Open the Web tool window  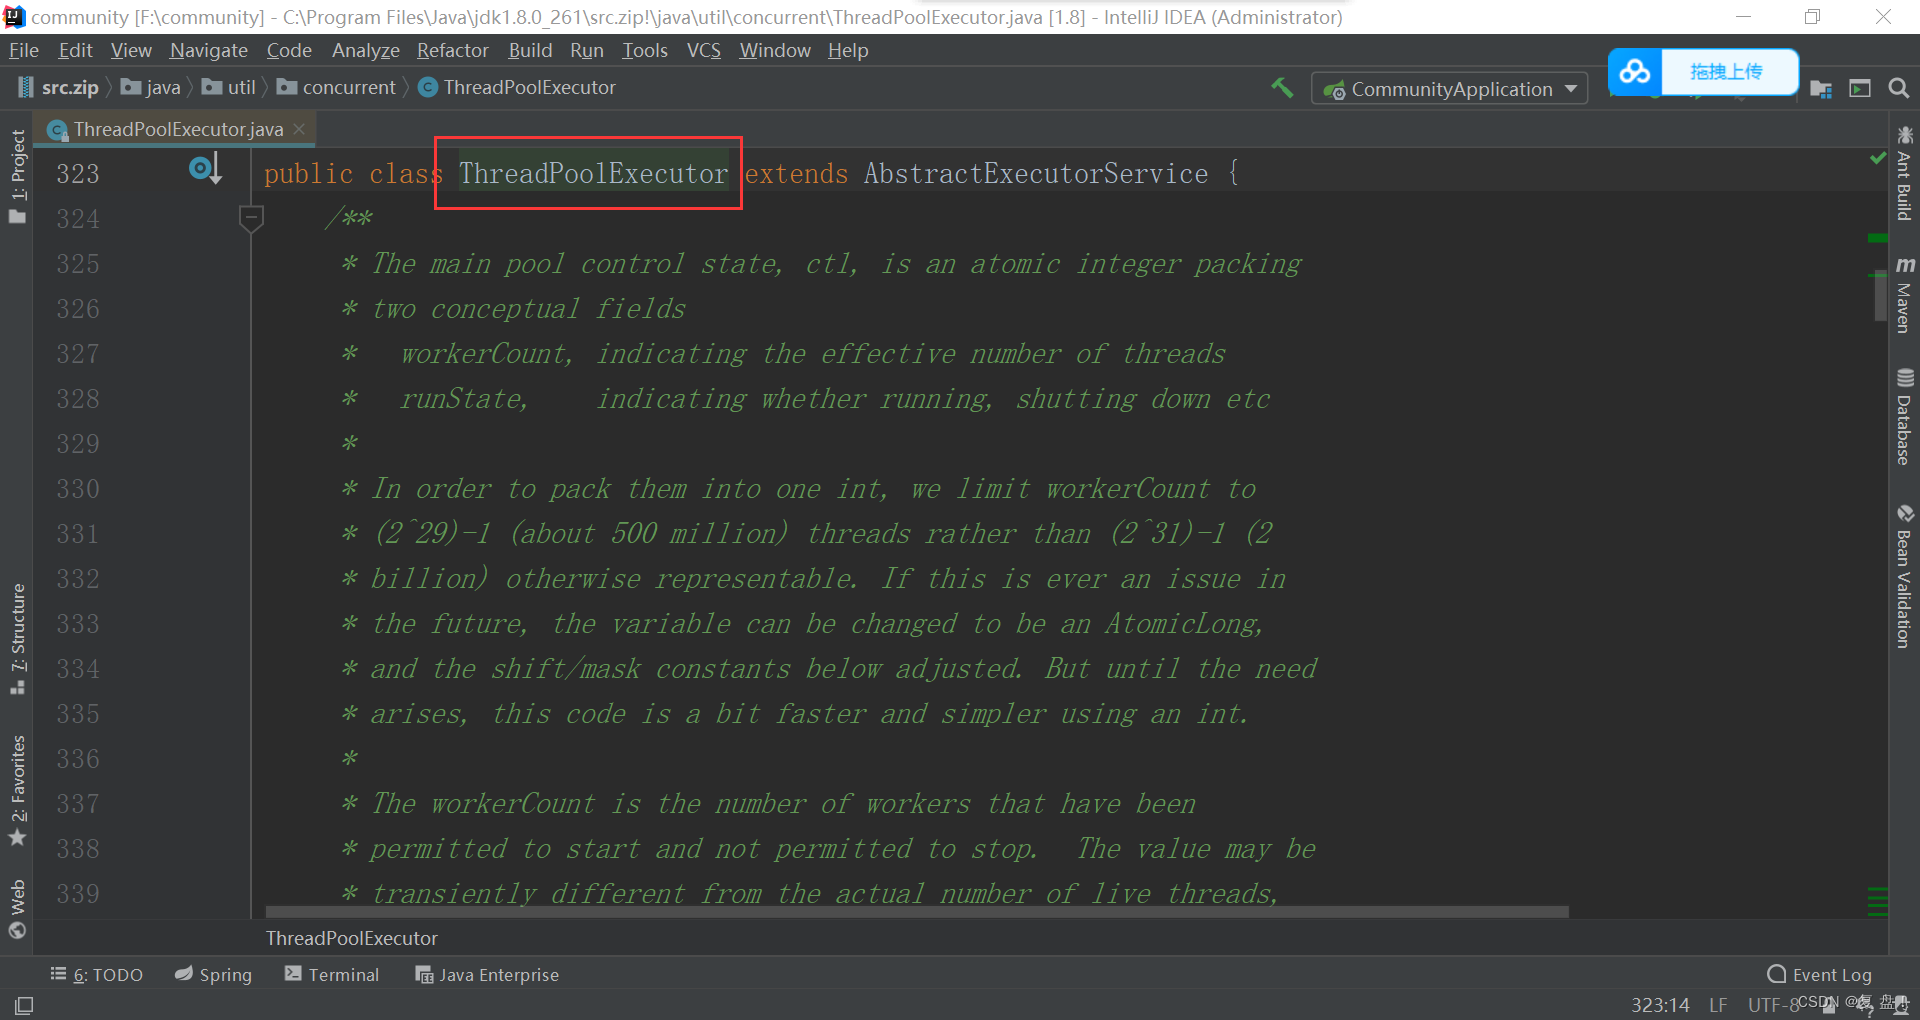click(17, 908)
